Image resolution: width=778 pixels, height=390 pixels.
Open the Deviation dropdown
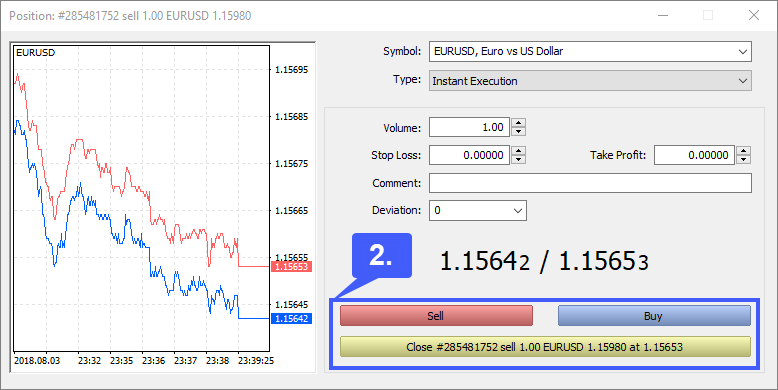[x=518, y=210]
